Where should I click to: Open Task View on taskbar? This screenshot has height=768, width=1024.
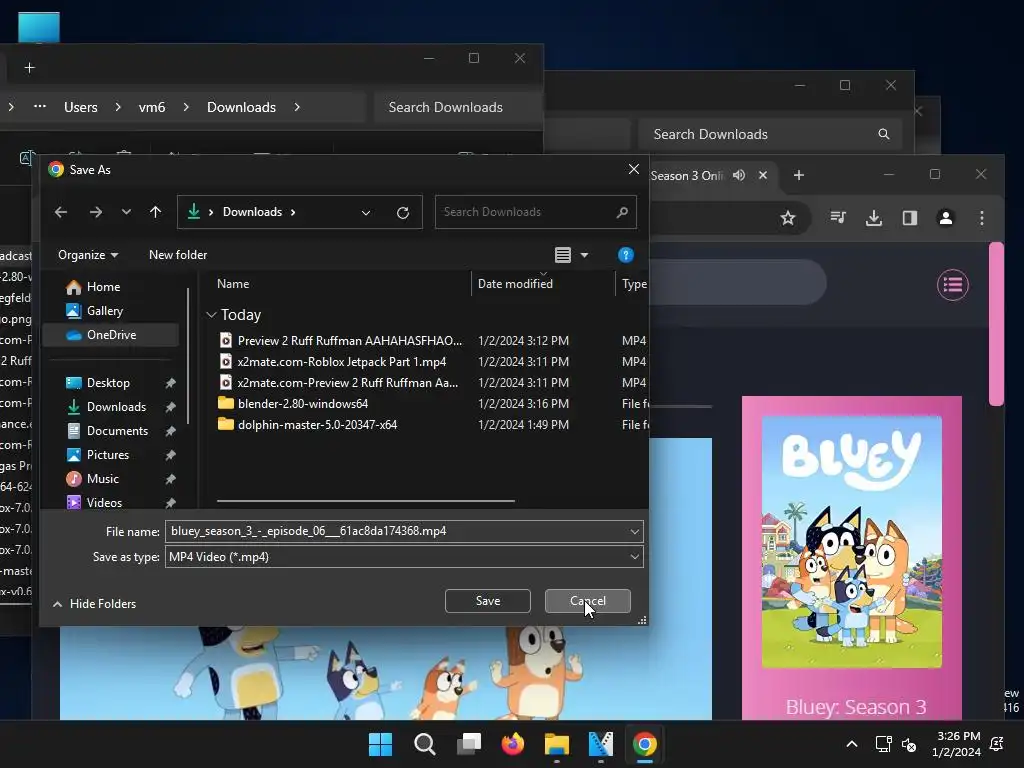click(469, 744)
